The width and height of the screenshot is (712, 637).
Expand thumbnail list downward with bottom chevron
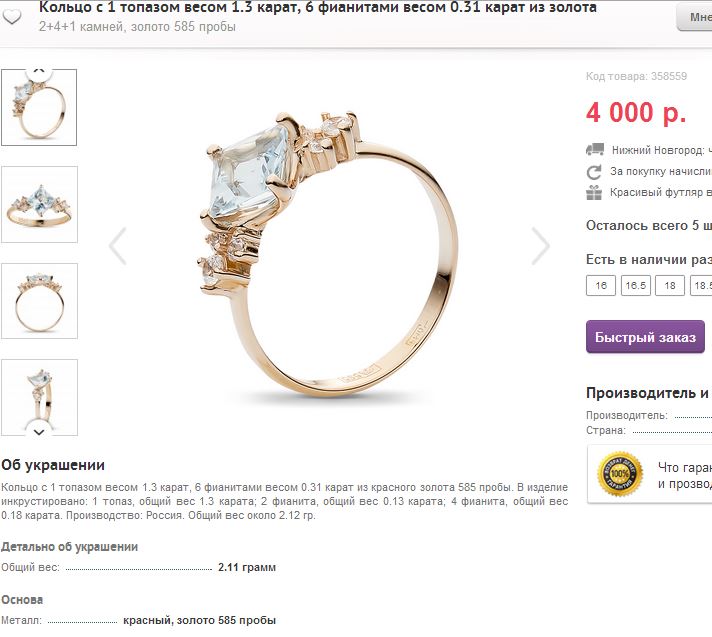pyautogui.click(x=39, y=432)
